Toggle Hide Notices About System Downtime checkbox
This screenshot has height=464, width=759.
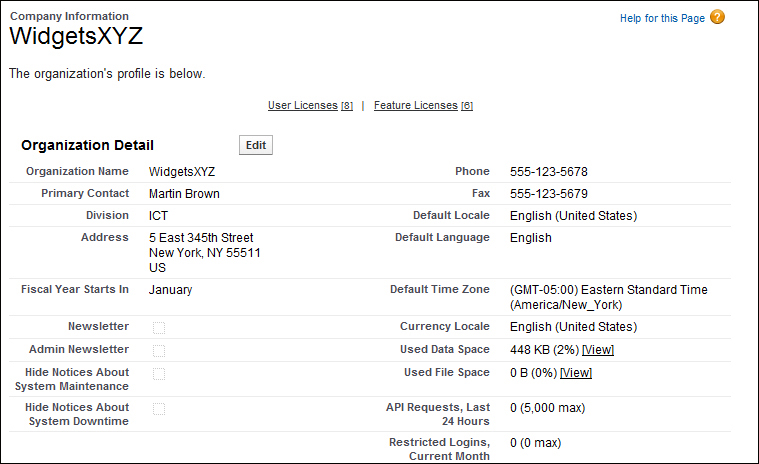point(159,409)
